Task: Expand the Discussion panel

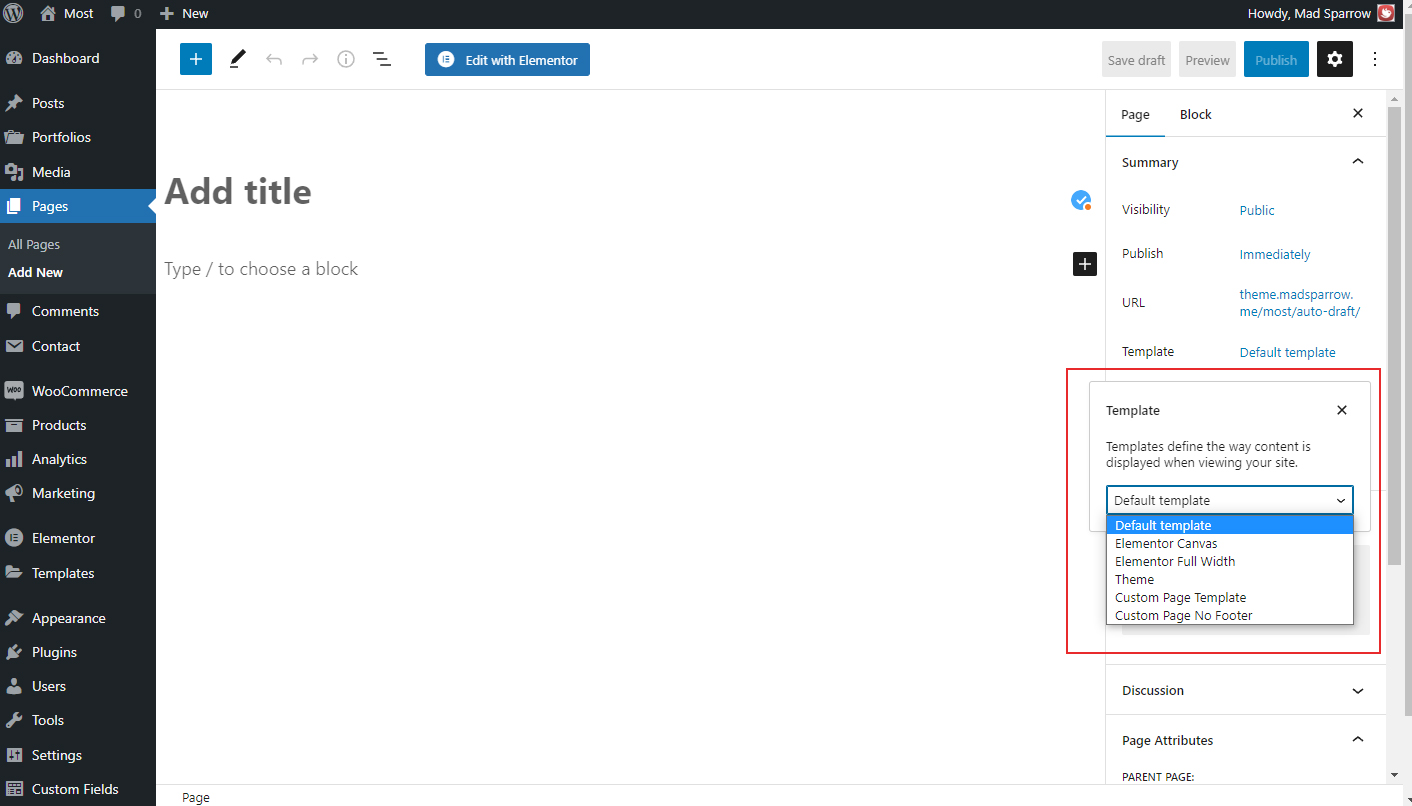Action: (x=1245, y=690)
